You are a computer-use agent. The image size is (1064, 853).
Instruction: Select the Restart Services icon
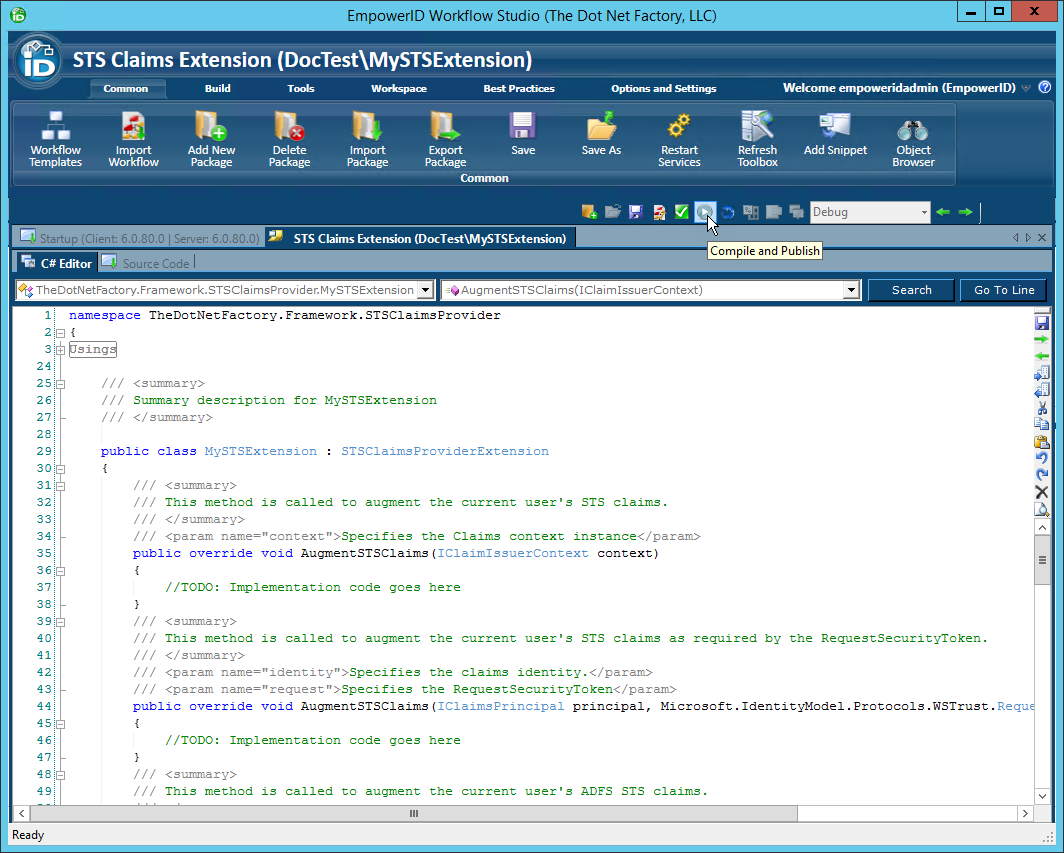point(679,138)
